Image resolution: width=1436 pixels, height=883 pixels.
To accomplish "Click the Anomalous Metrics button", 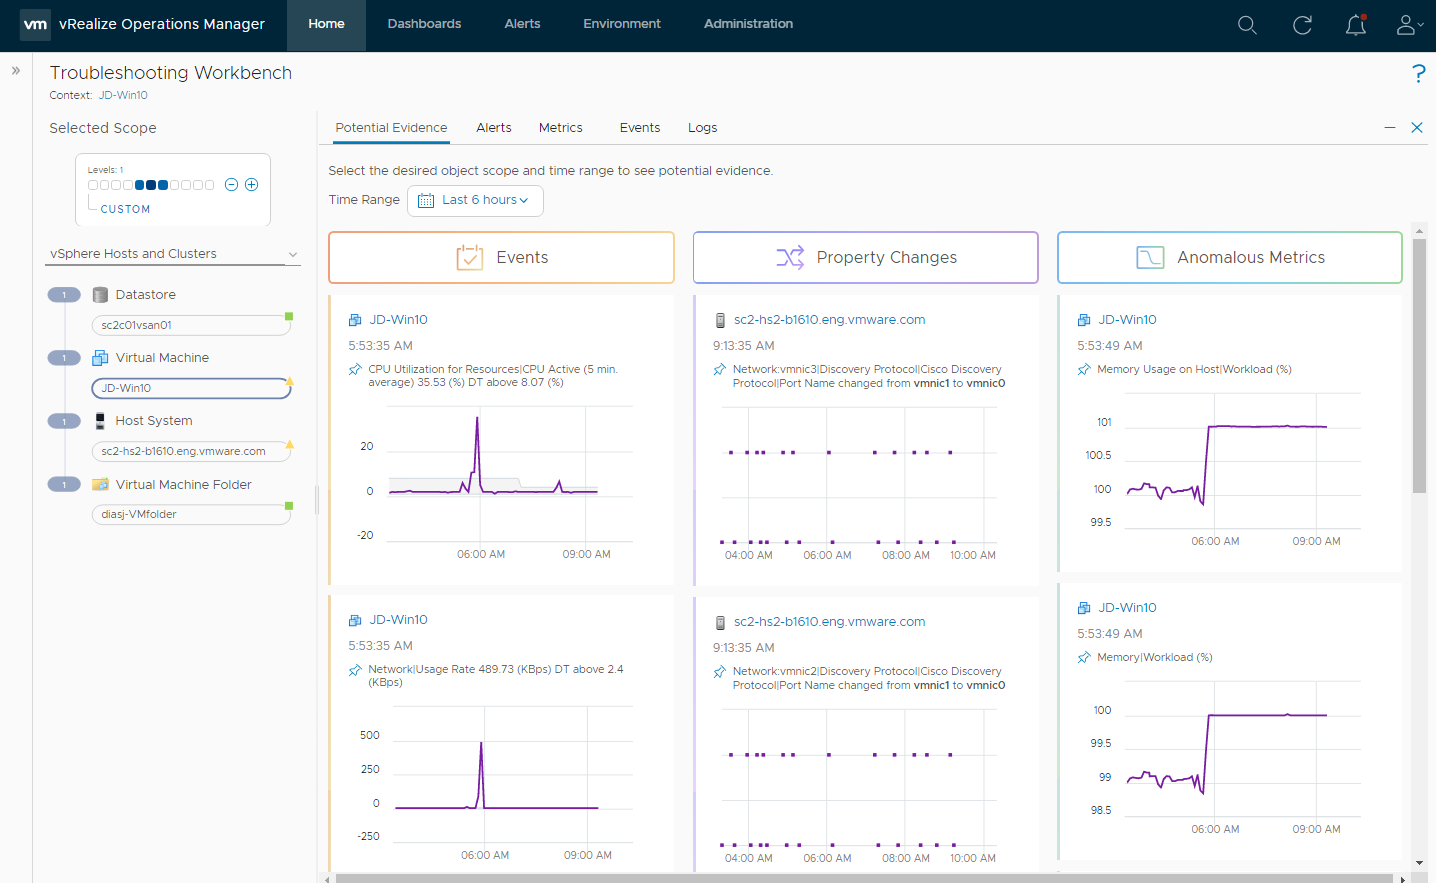I will point(1229,258).
